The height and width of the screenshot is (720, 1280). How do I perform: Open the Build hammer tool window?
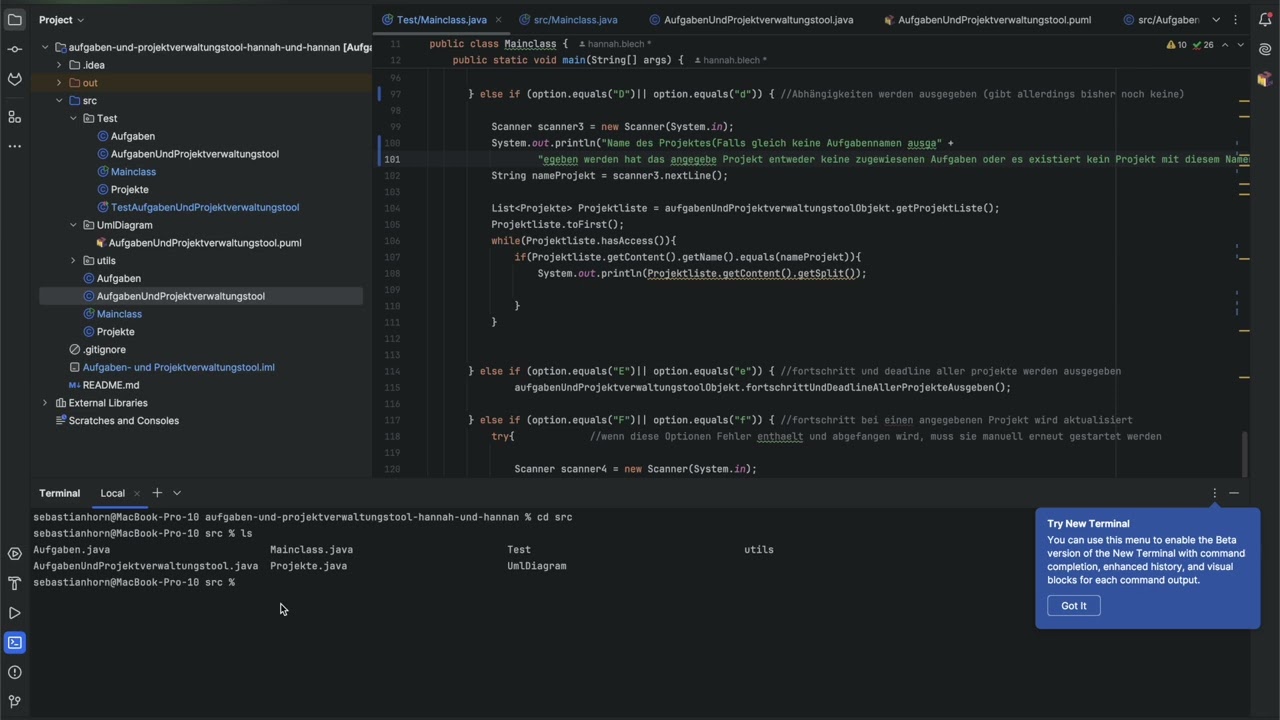coord(14,583)
